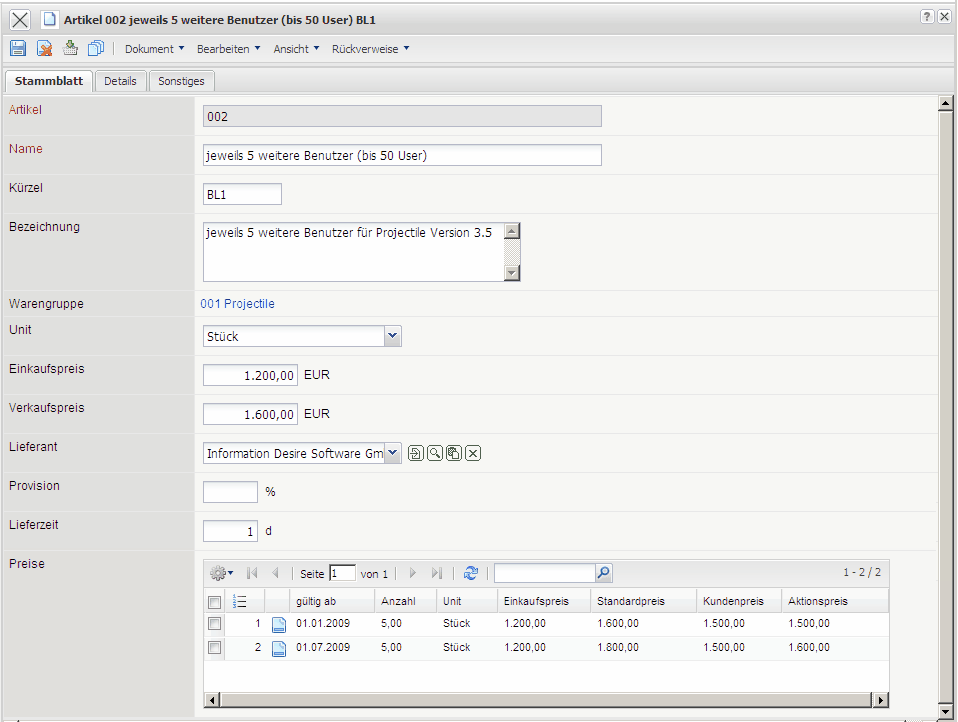Tick the checkbox for price row 1
958x722 pixels.
[x=214, y=624]
